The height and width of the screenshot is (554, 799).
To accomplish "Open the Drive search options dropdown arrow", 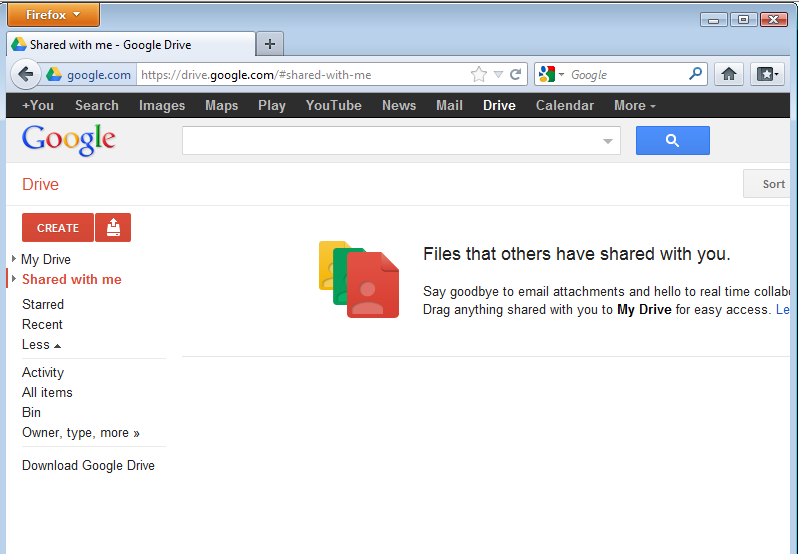I will pos(607,141).
